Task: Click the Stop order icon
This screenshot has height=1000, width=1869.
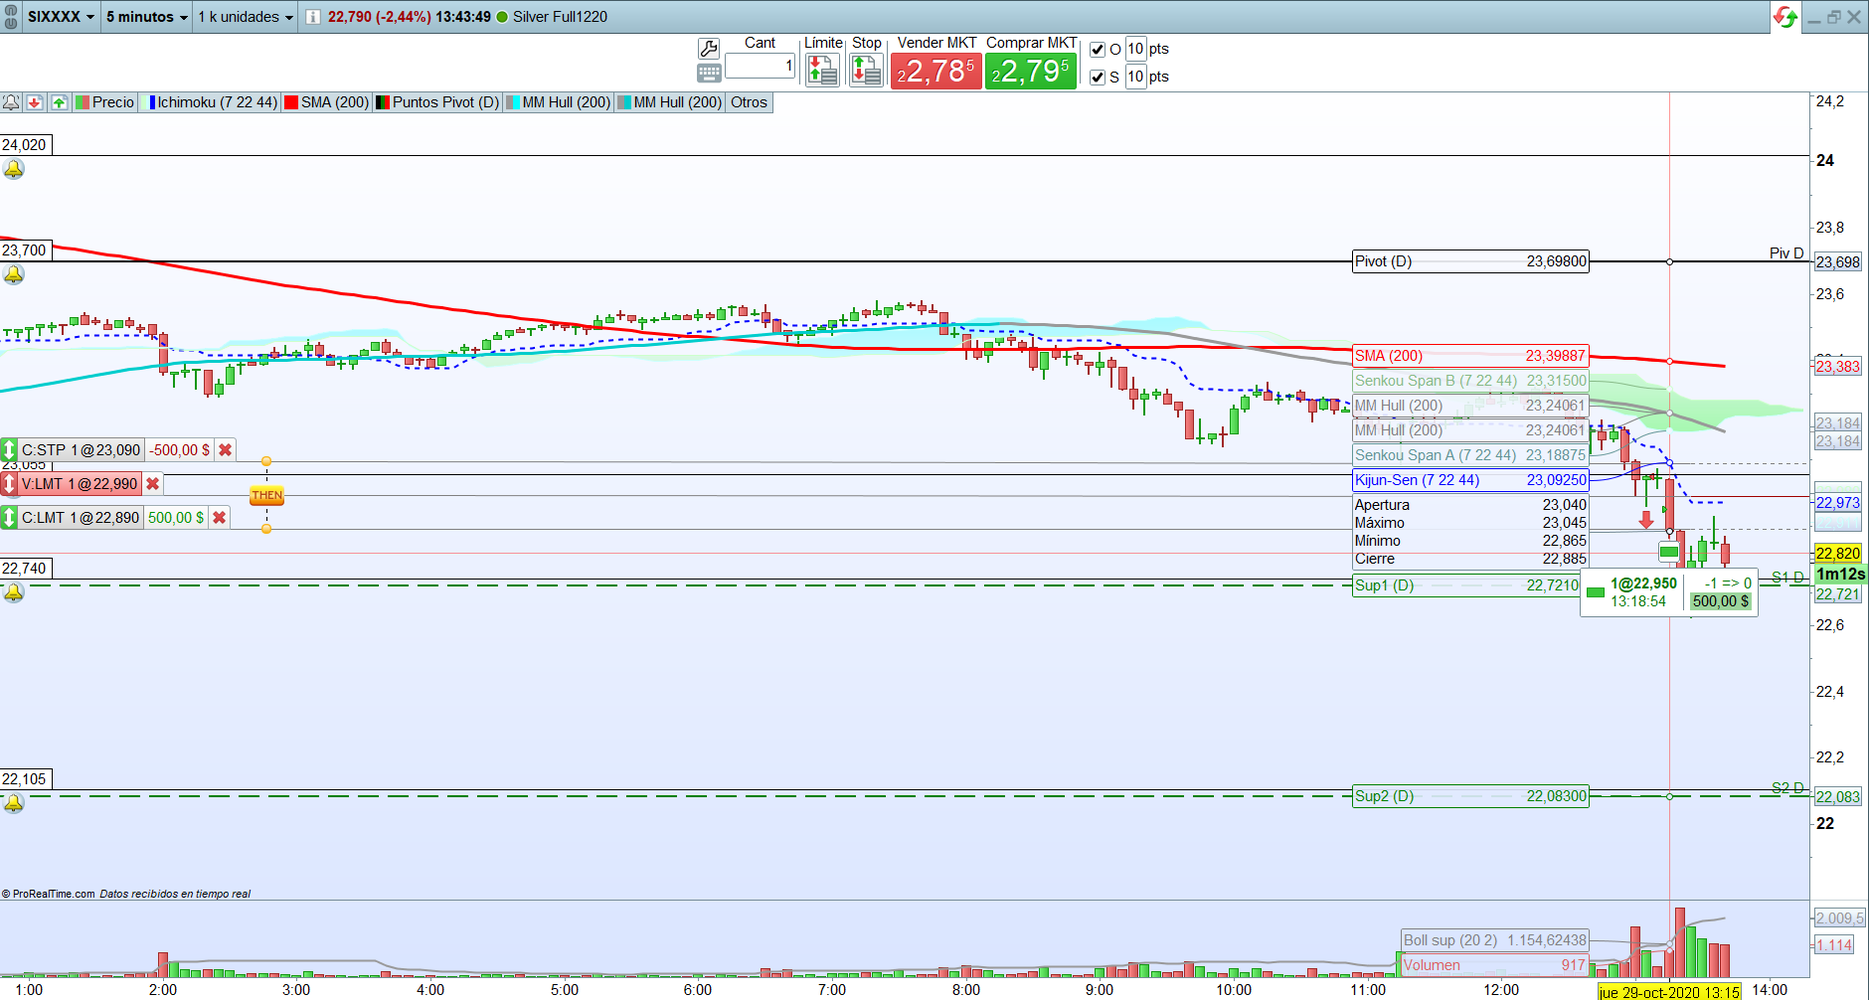Action: tap(866, 70)
